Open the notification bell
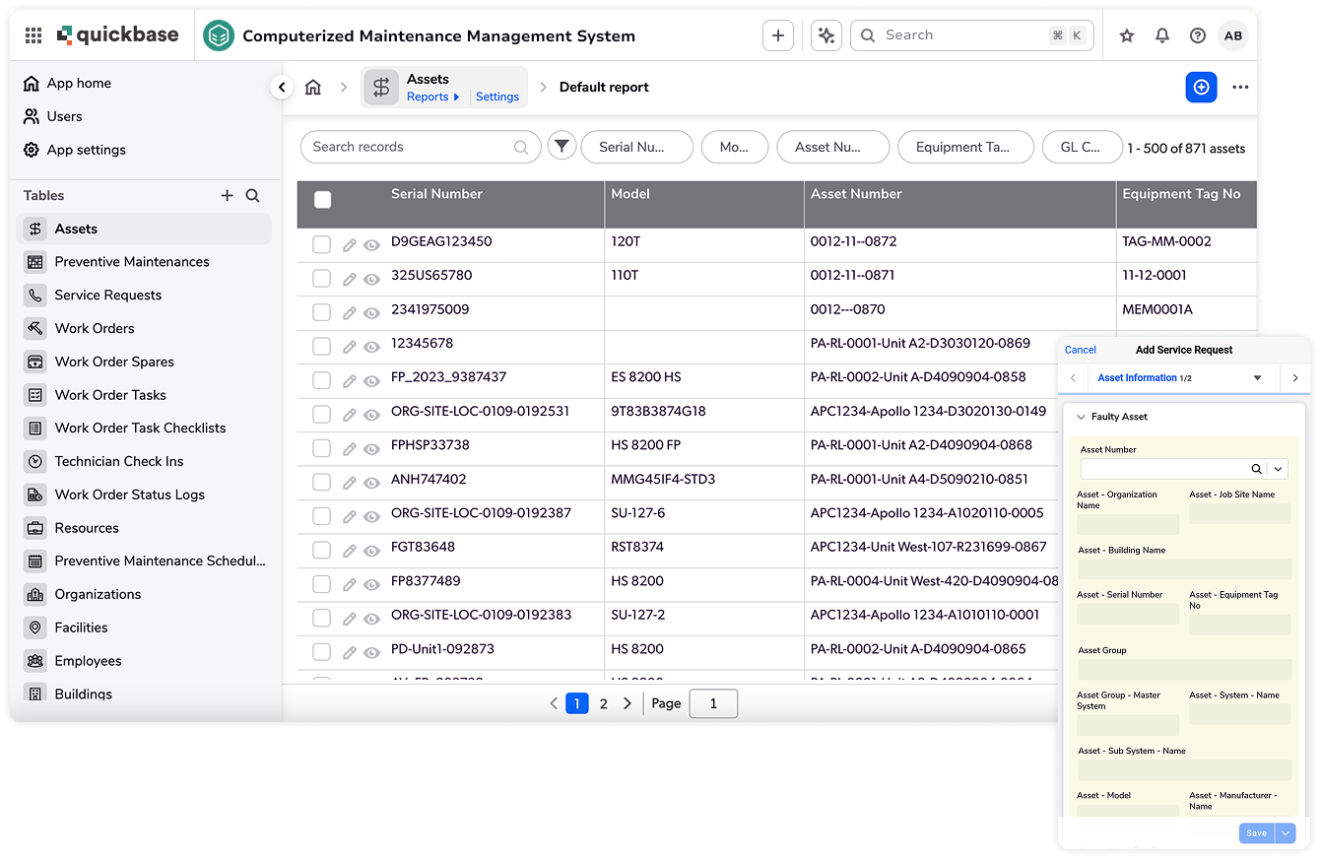 point(1162,35)
